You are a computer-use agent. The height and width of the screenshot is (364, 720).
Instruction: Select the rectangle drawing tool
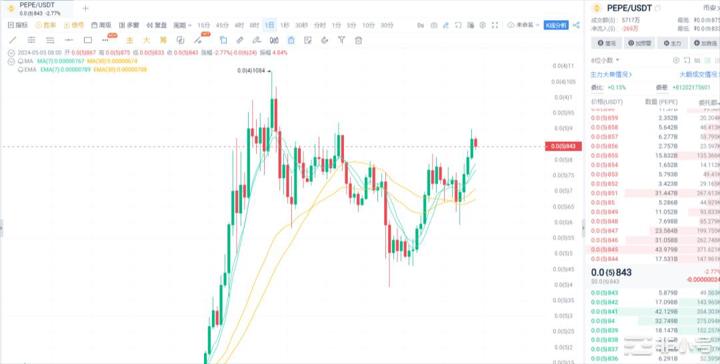coord(88,40)
